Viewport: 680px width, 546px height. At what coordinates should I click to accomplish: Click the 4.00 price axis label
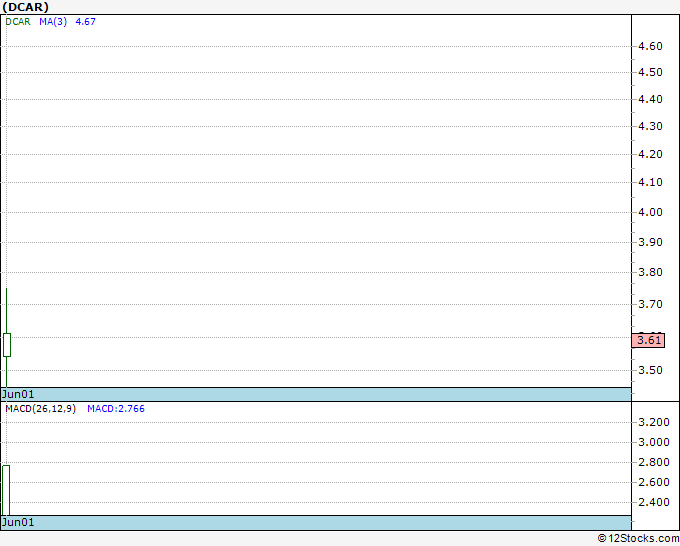[x=650, y=213]
